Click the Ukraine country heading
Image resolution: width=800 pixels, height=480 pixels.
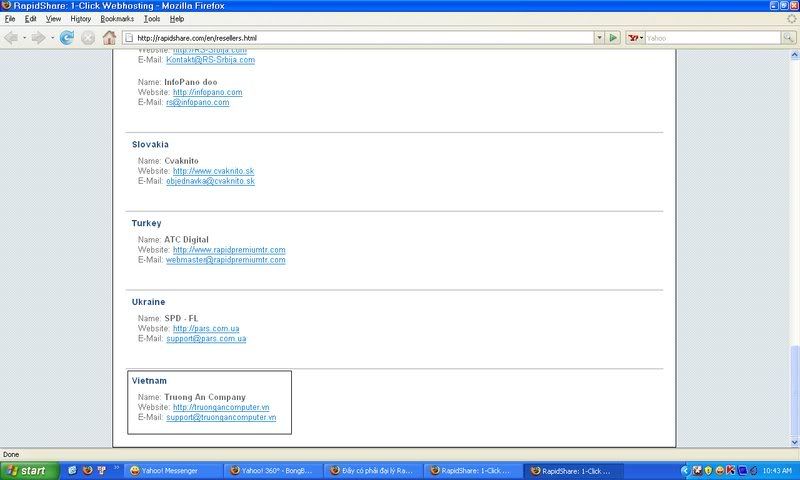pyautogui.click(x=148, y=302)
